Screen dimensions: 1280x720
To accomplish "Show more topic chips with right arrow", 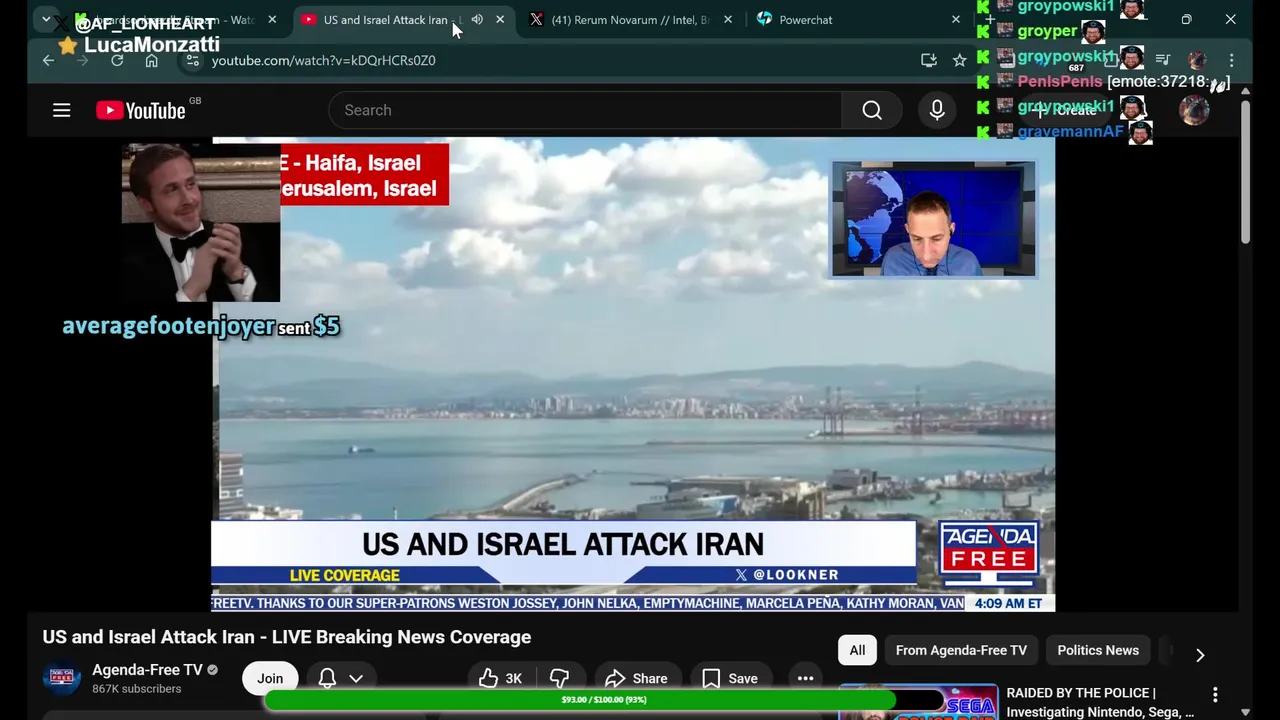I will coord(1200,655).
